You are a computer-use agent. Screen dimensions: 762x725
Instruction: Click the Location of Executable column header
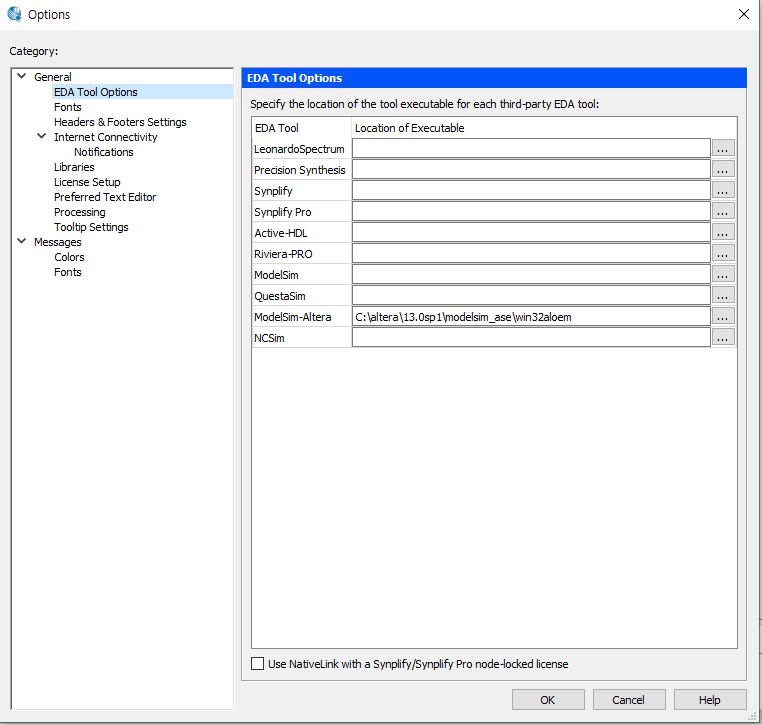543,128
